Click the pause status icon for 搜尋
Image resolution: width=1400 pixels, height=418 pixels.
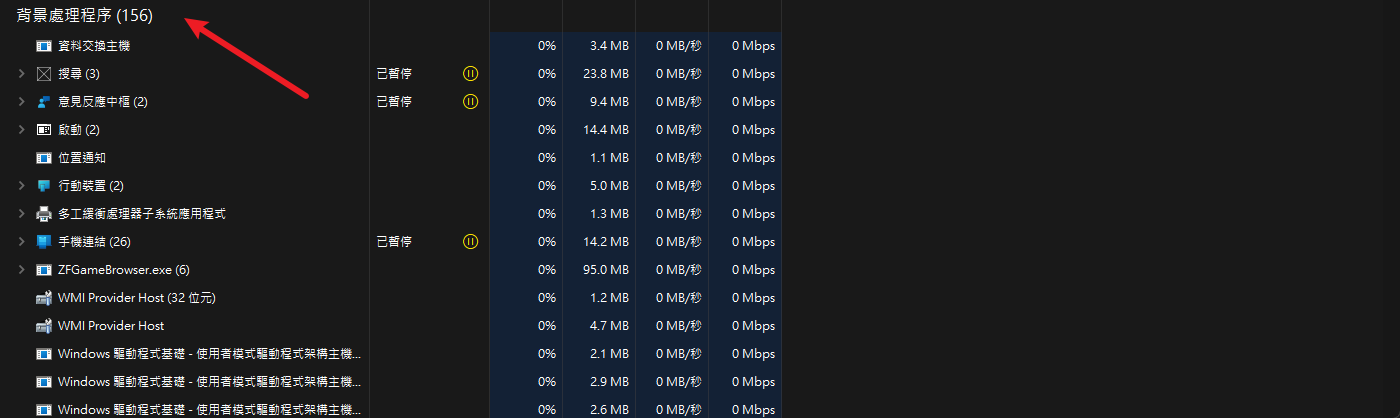[x=471, y=74]
